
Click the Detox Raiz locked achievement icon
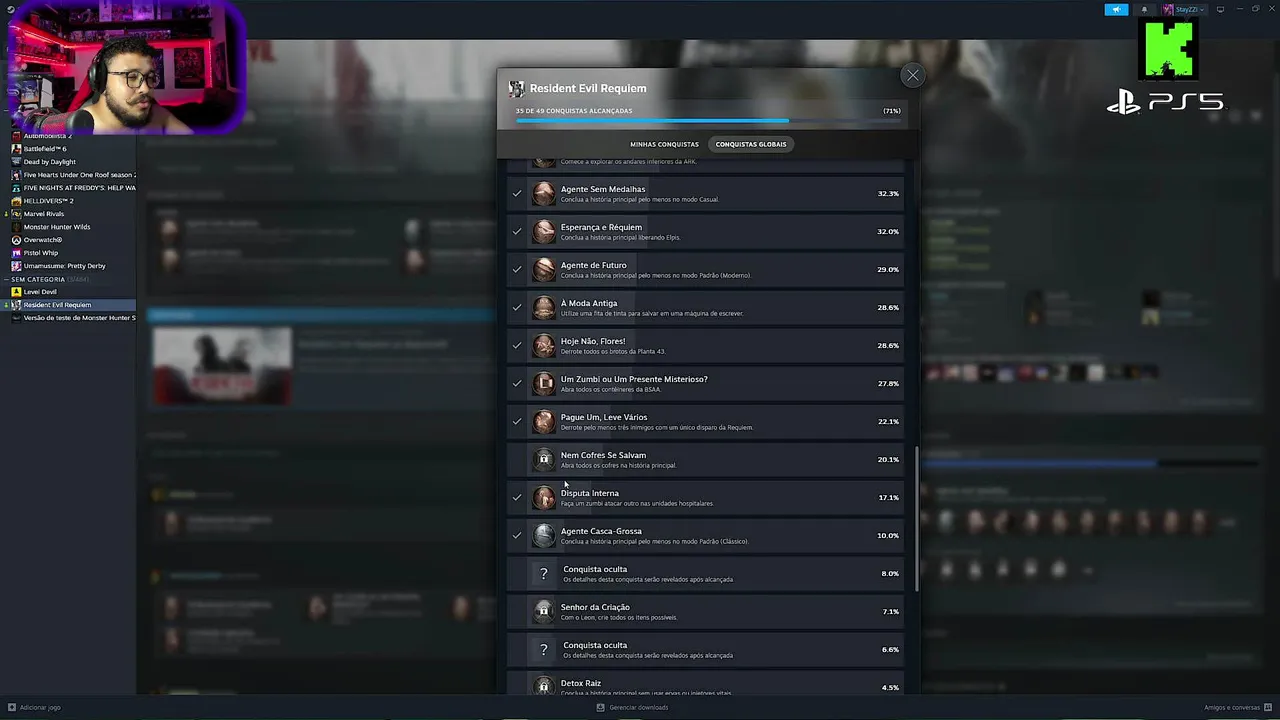pos(544,686)
